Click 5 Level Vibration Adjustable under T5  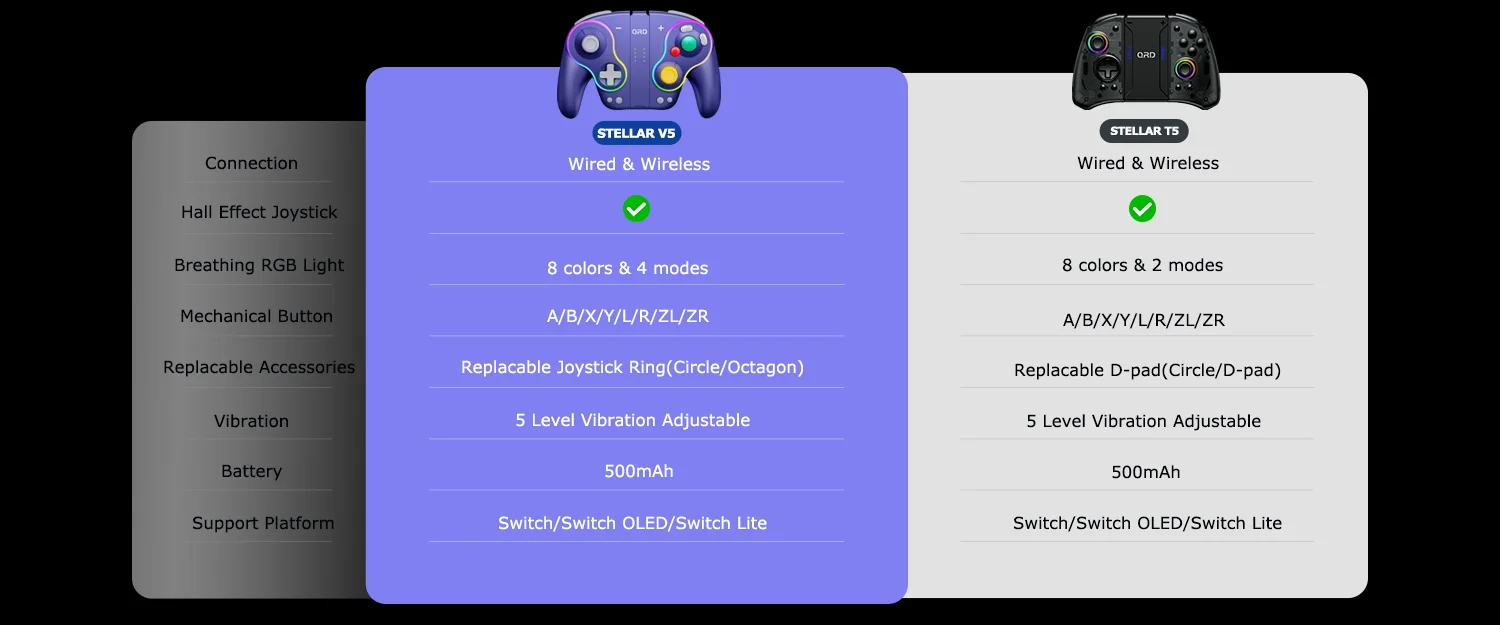coord(1143,421)
